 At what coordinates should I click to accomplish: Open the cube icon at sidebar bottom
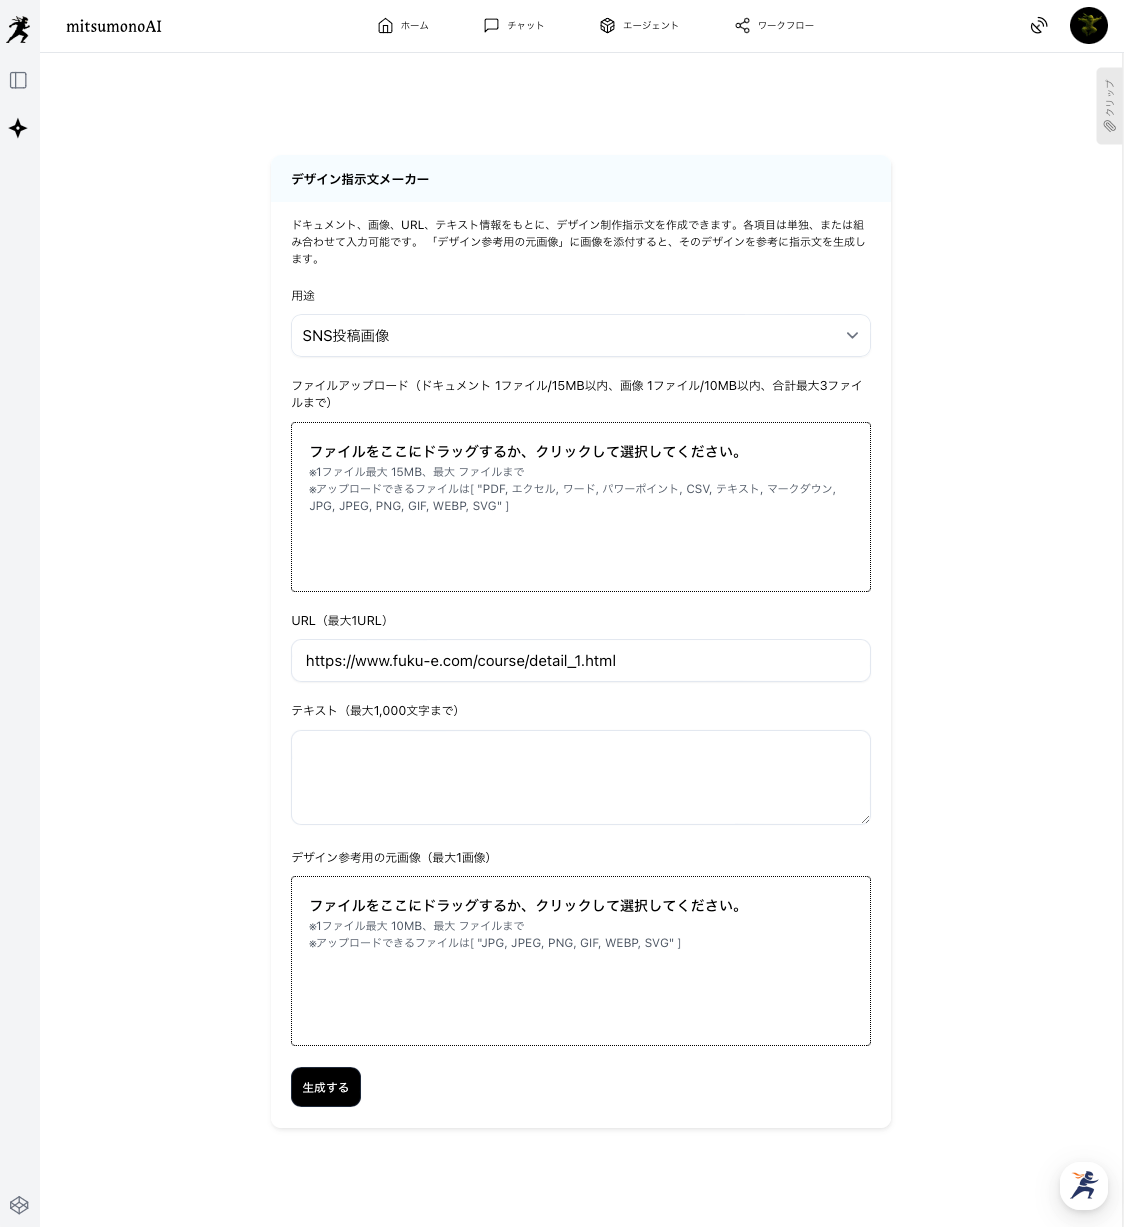click(19, 1205)
